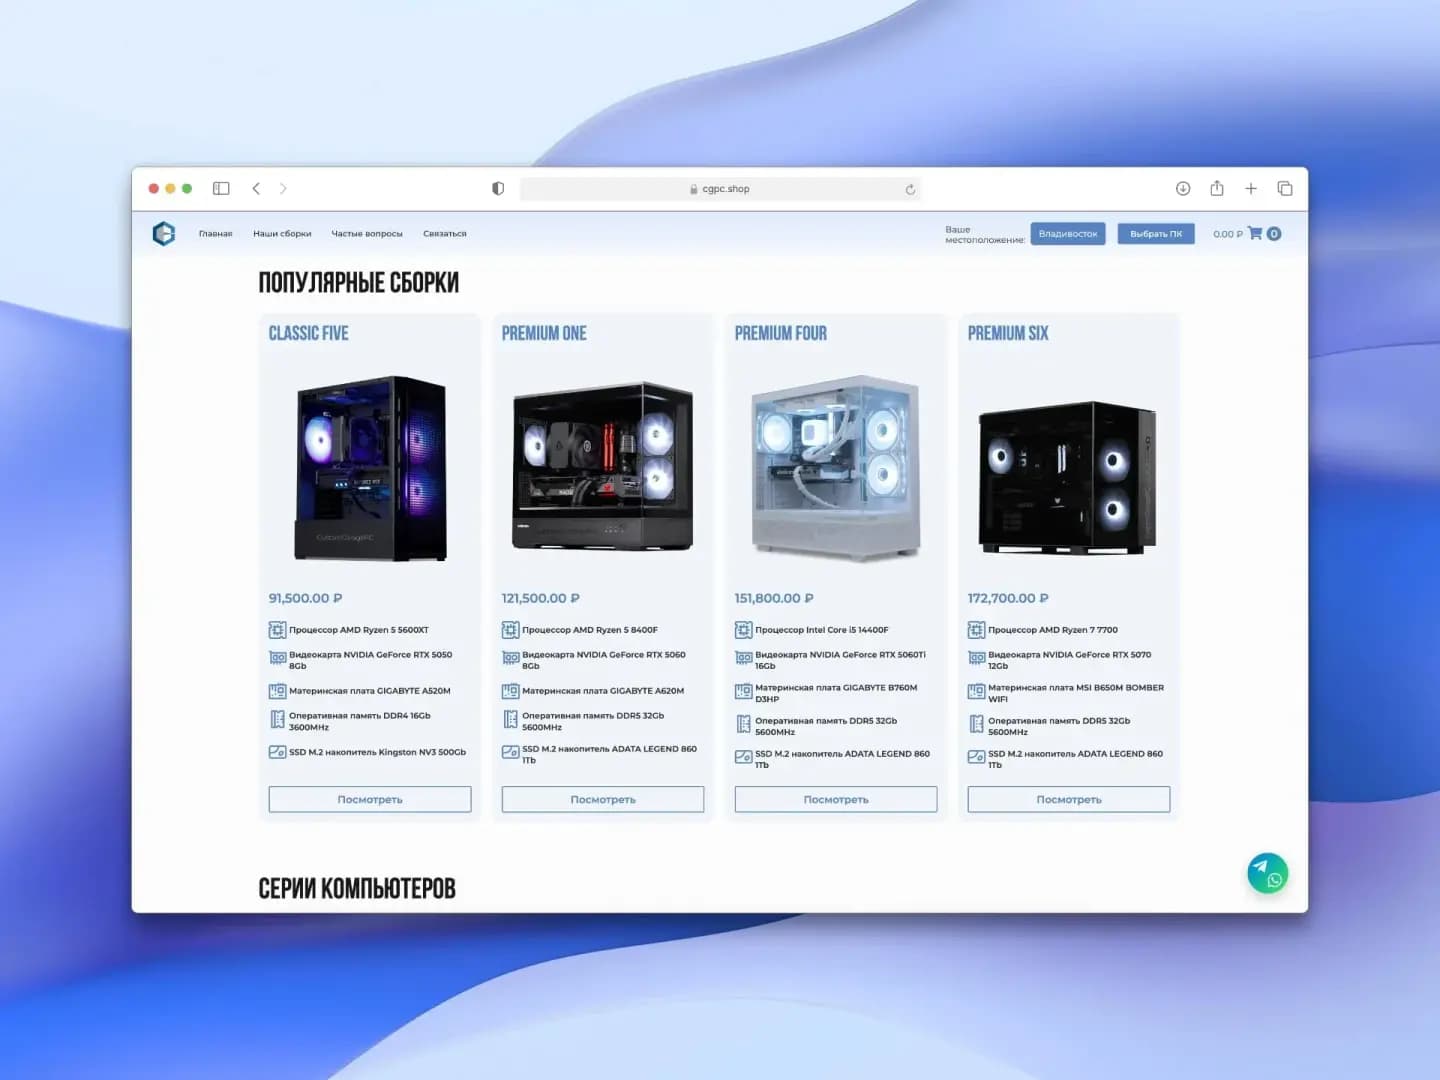
Task: Open the Частые вопросы section
Action: pos(367,233)
